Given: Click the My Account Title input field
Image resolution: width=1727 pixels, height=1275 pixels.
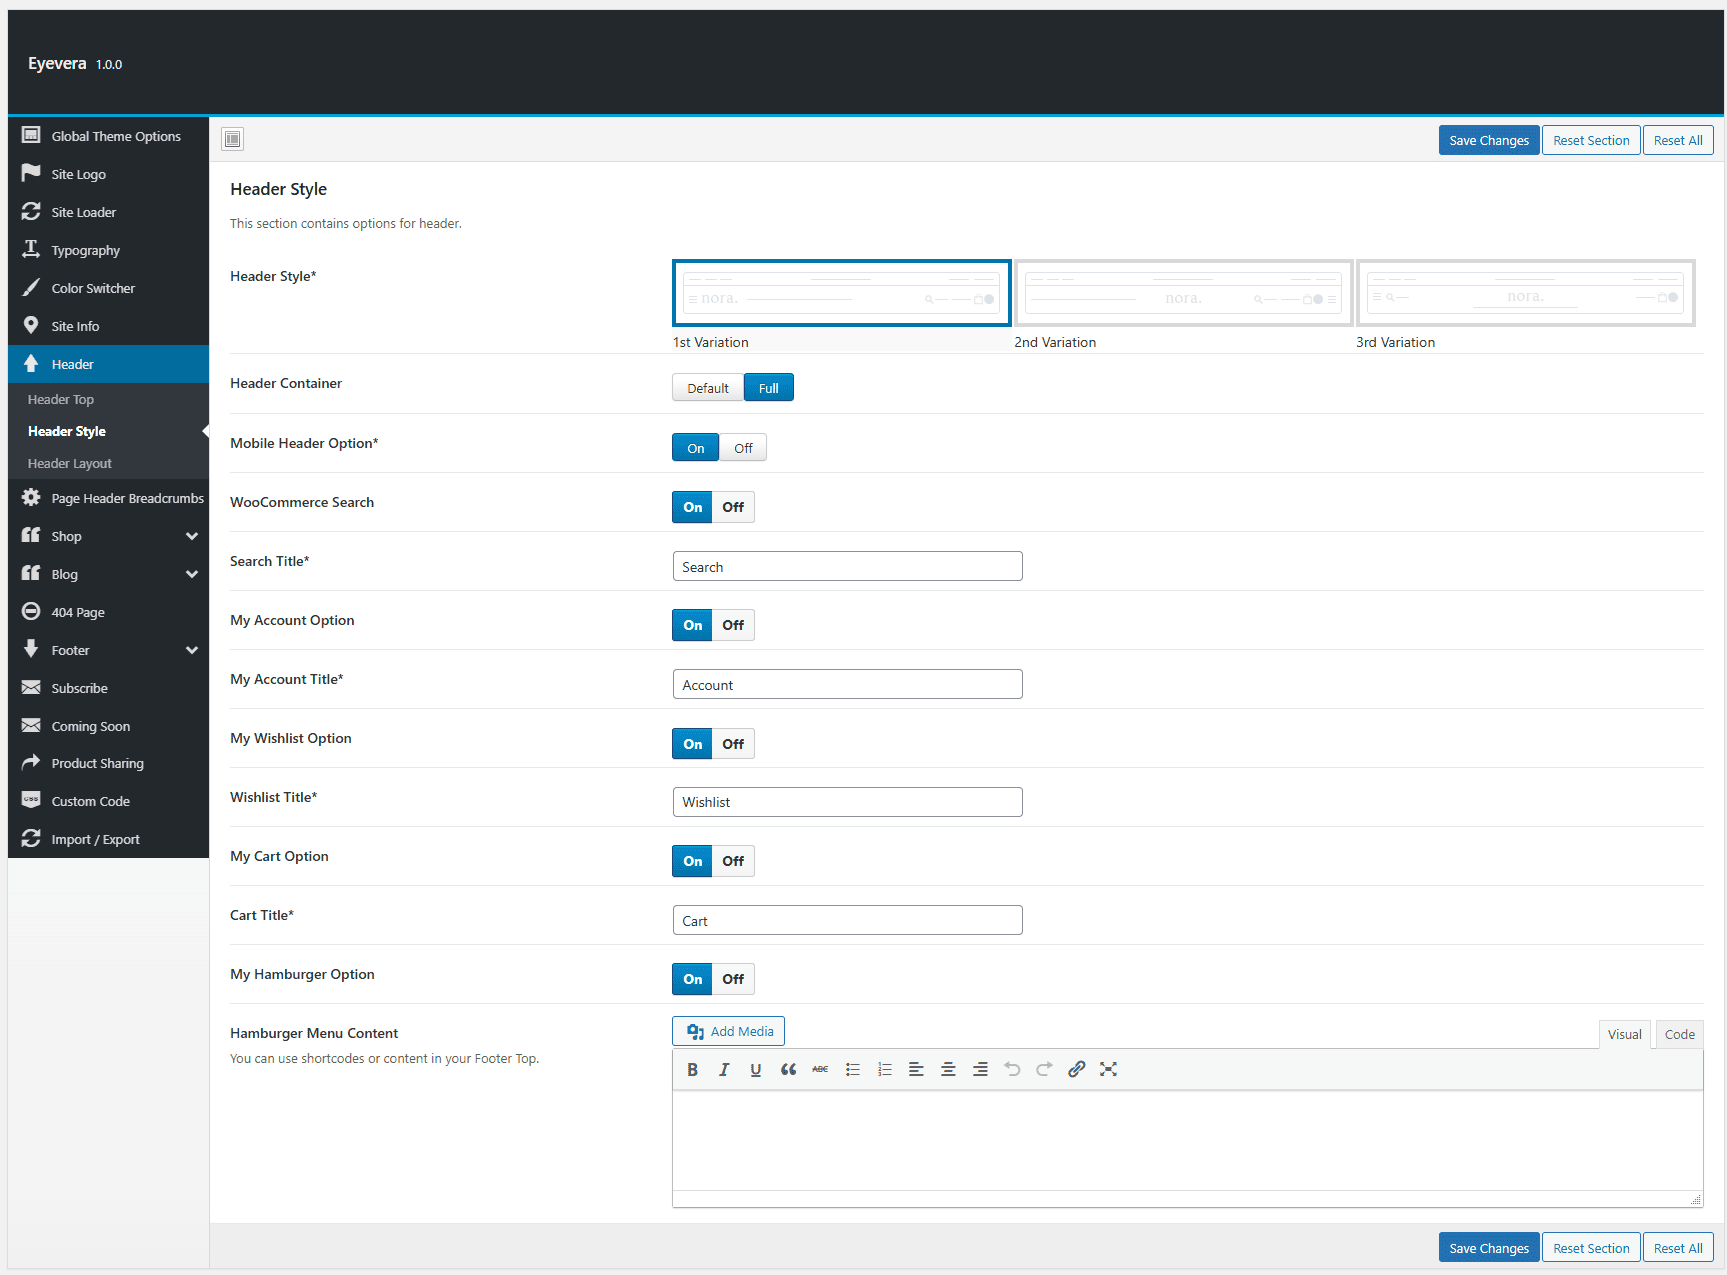Looking at the screenshot, I should [848, 684].
